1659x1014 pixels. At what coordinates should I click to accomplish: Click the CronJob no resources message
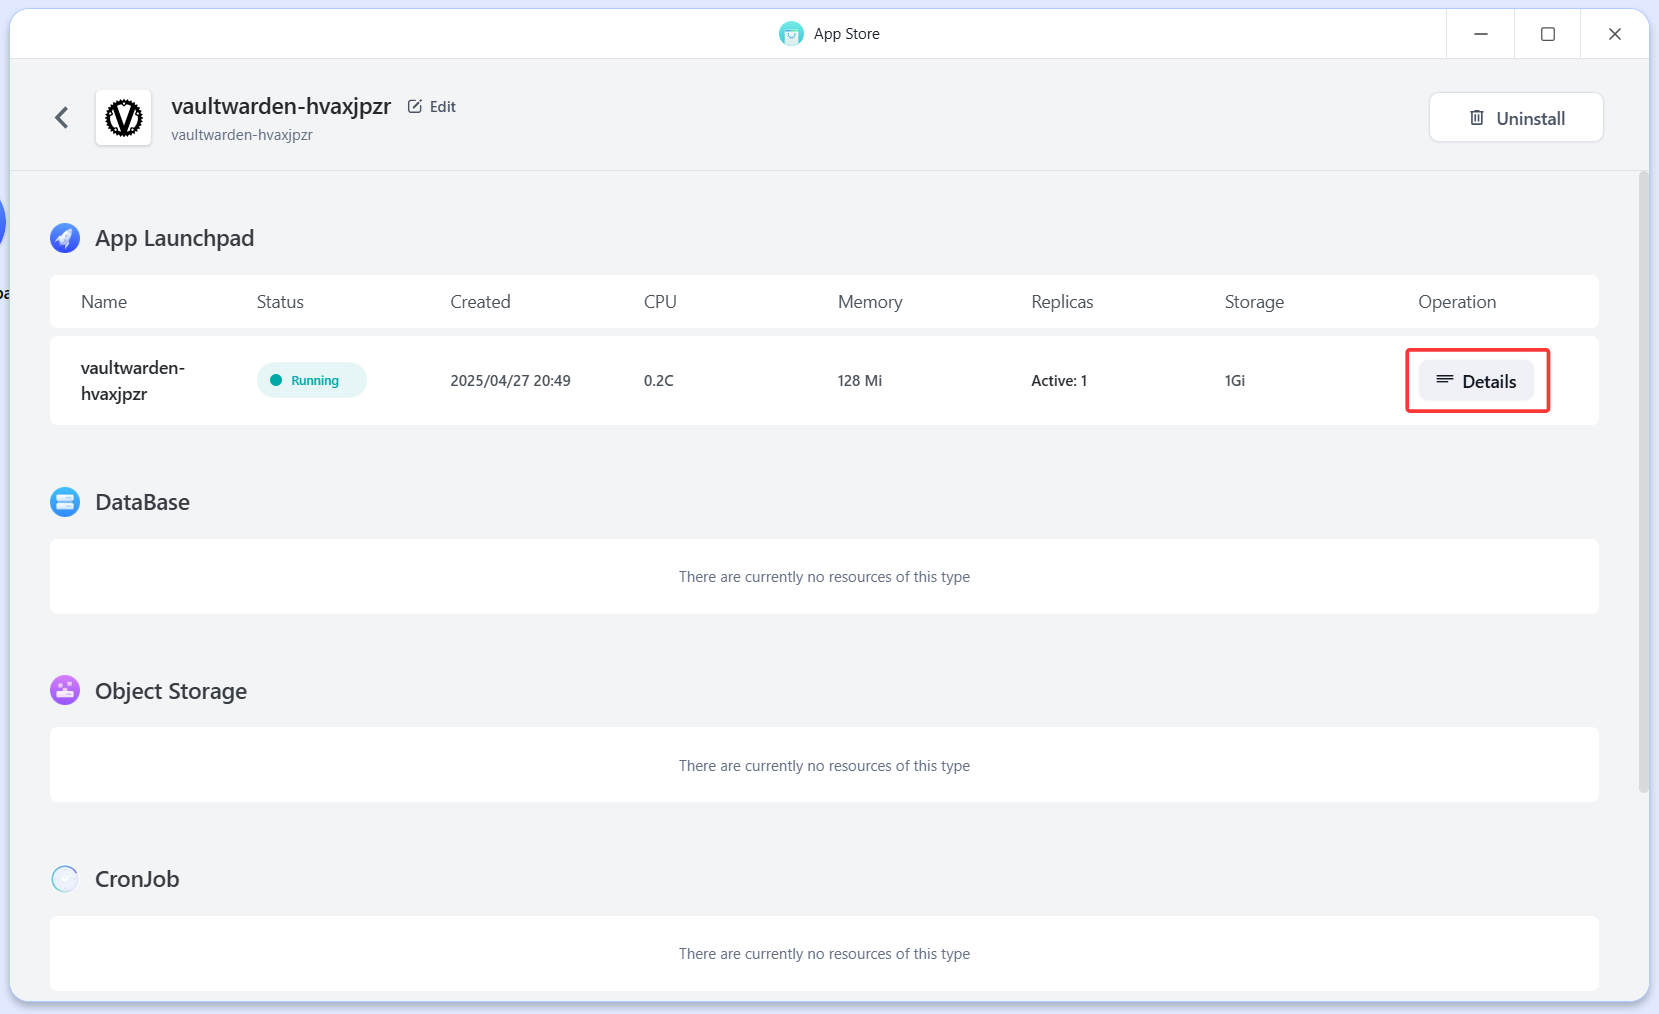tap(824, 954)
